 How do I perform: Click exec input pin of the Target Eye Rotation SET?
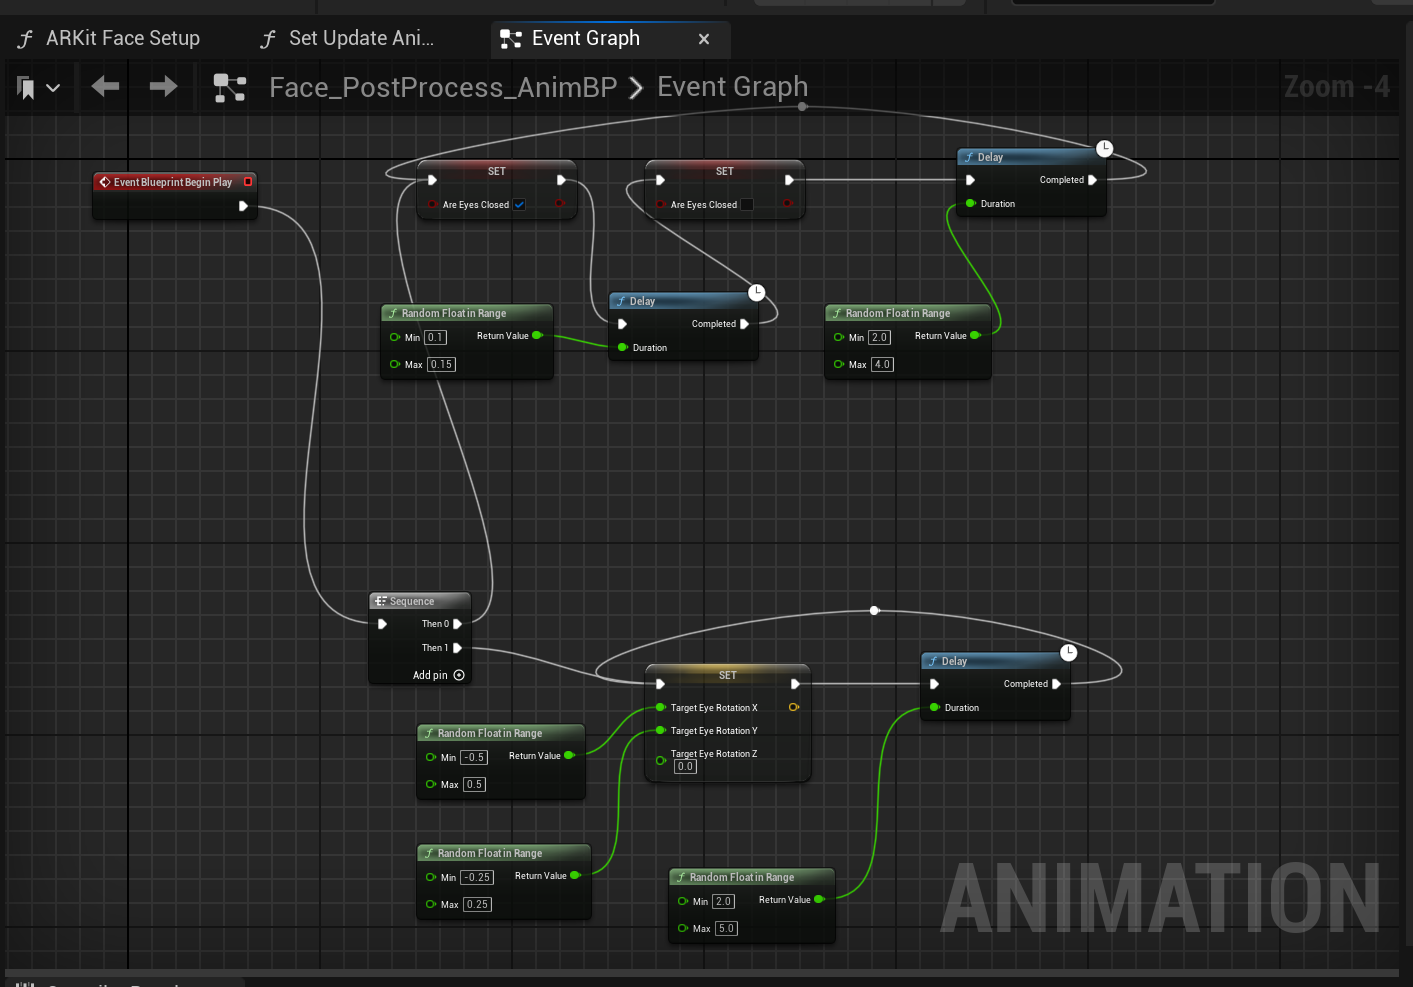660,684
